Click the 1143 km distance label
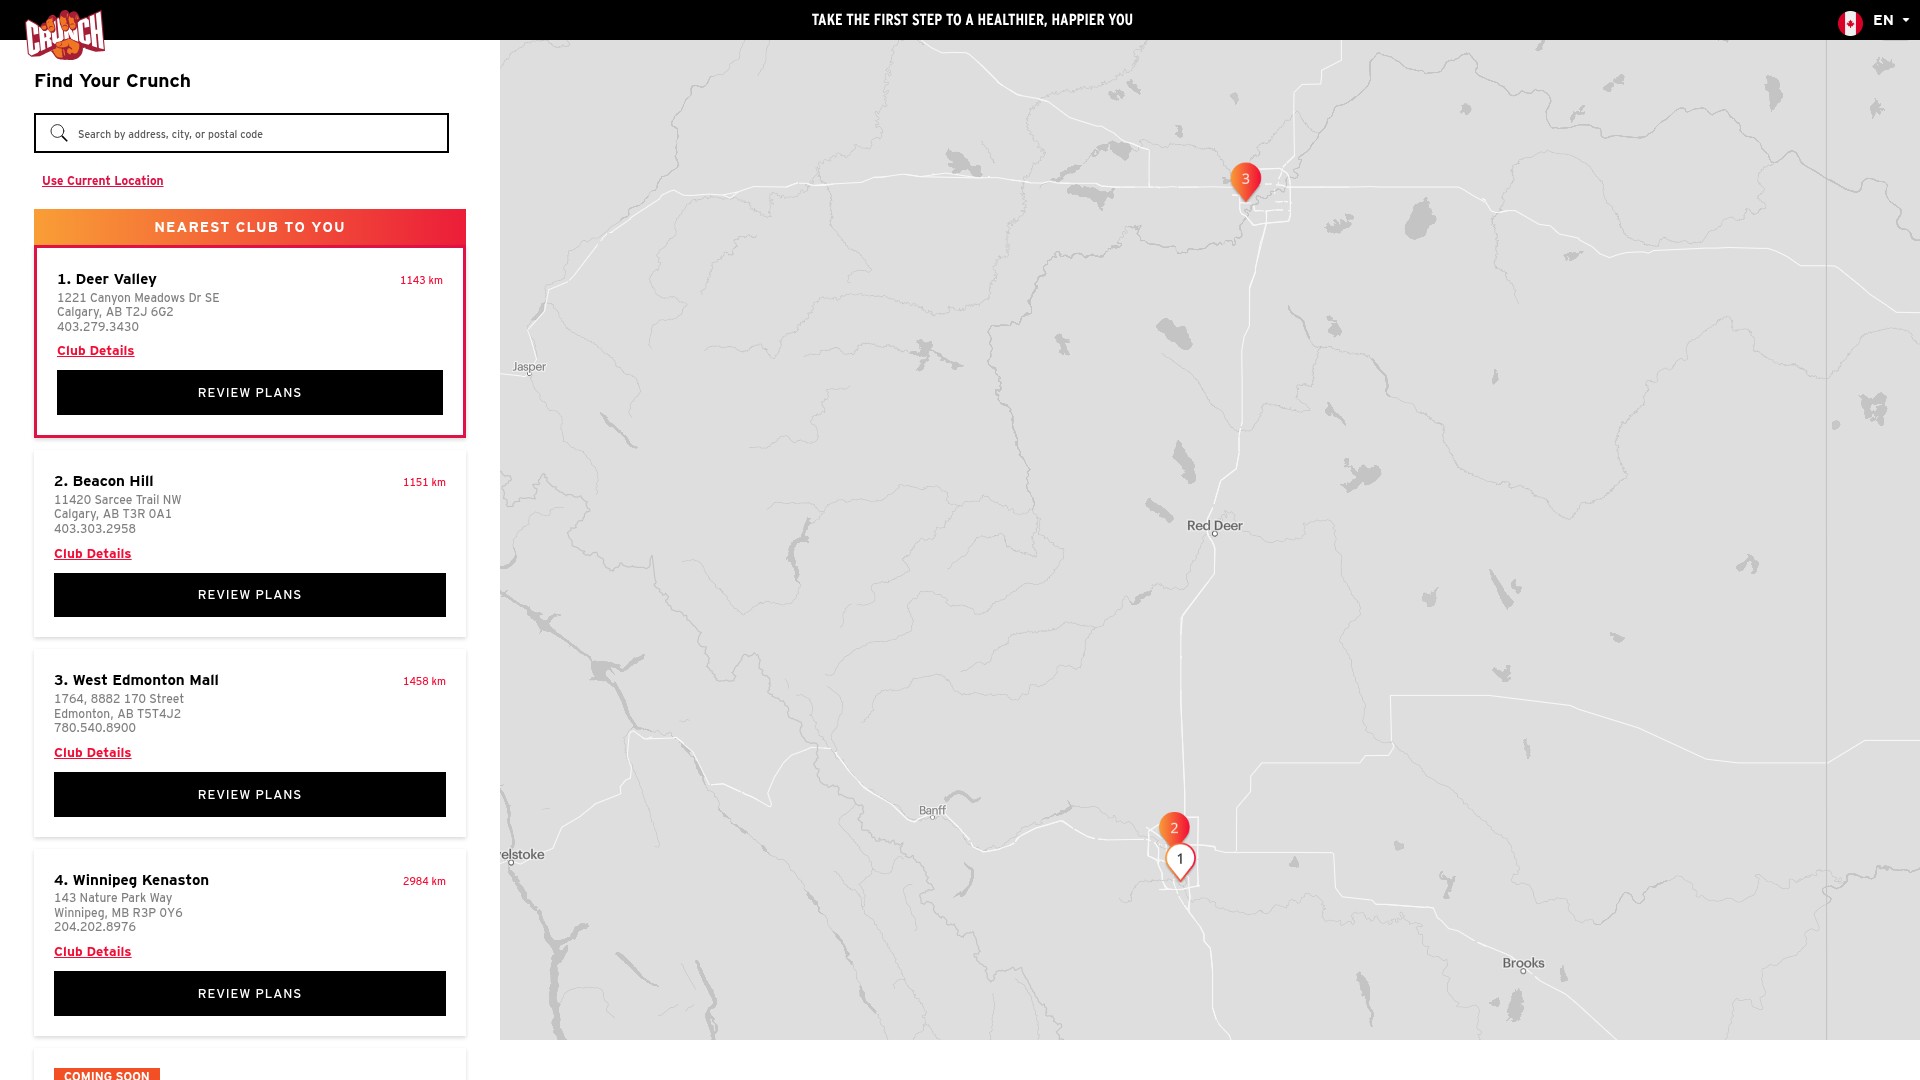The height and width of the screenshot is (1080, 1920). pos(421,280)
